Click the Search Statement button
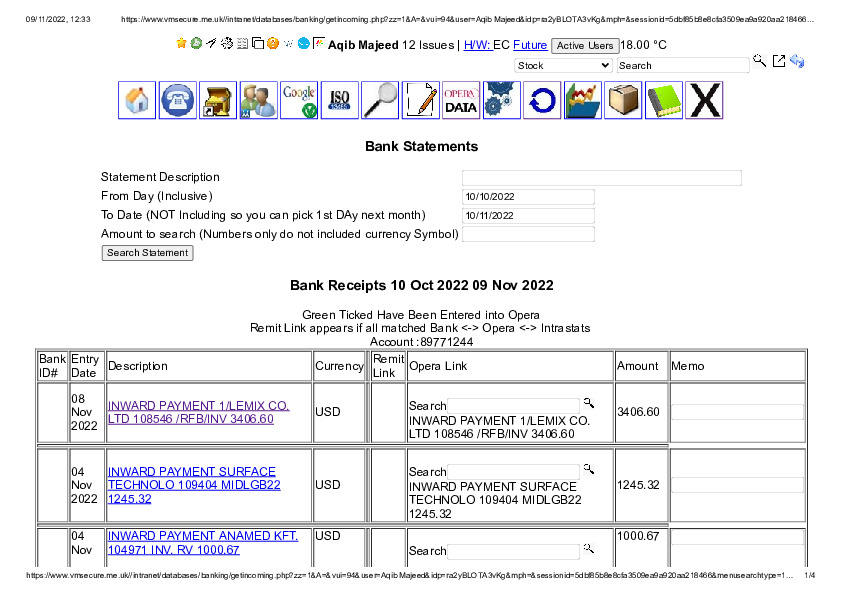The width and height of the screenshot is (842, 595). click(x=147, y=253)
